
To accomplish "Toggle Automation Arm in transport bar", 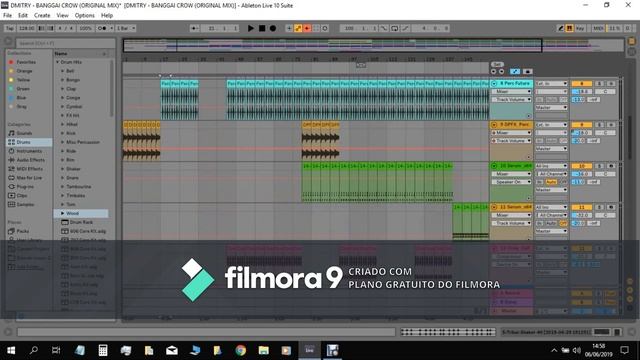I will (x=298, y=28).
